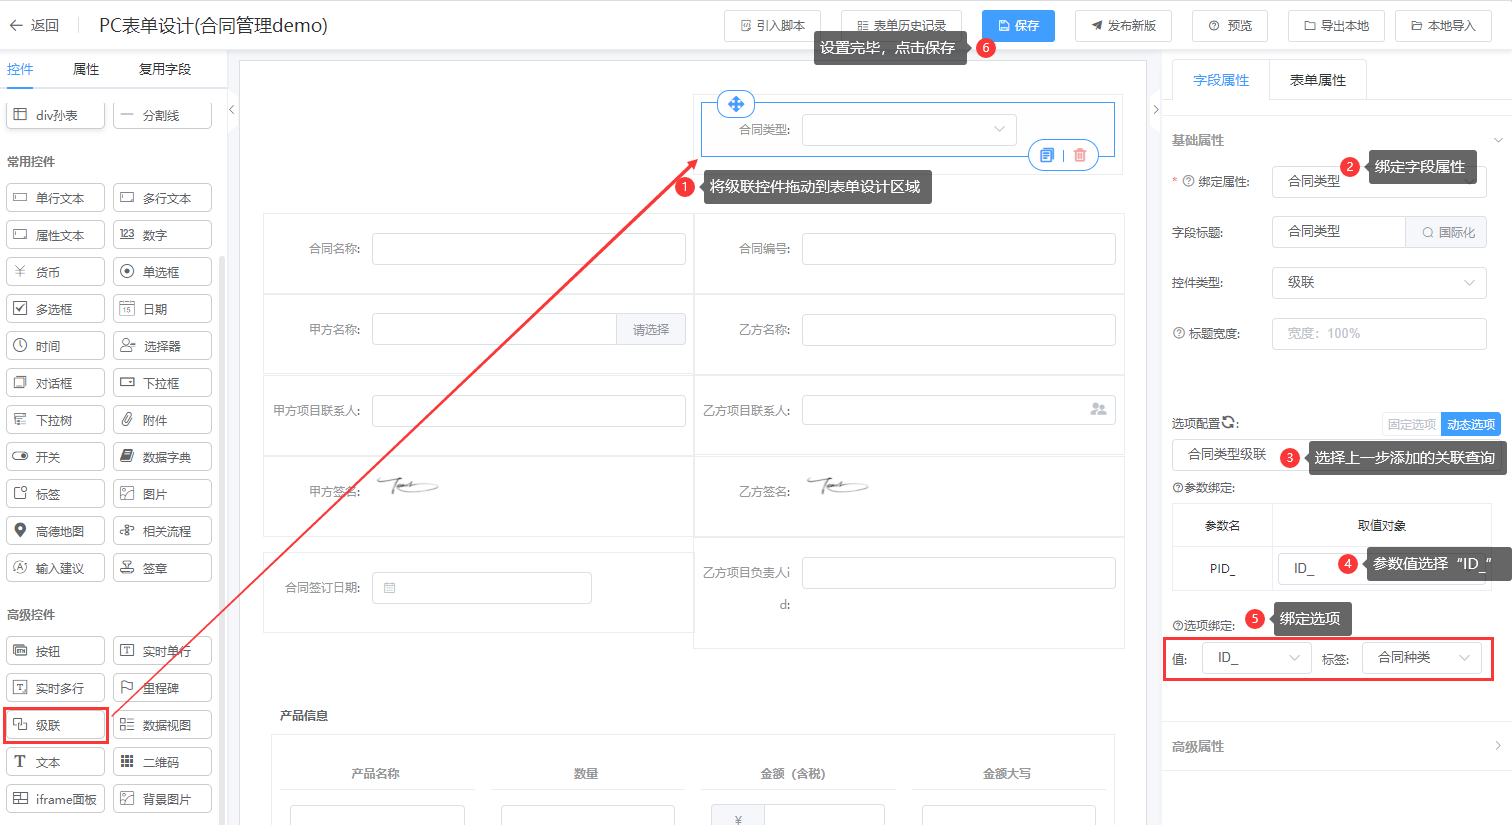Select the 高德地图 map control
1512x825 pixels.
[x=56, y=531]
